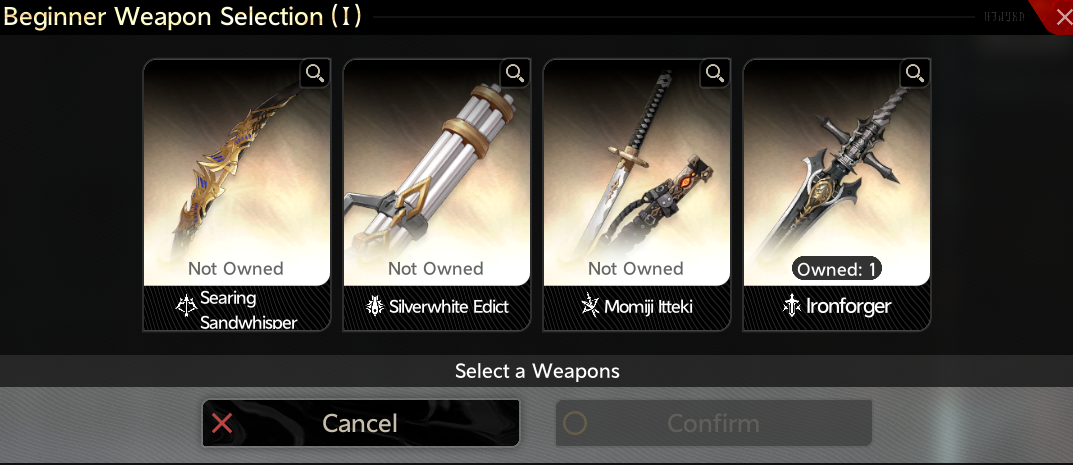Click magnifier on Momiji Itteki card
This screenshot has width=1073, height=465.
tap(714, 74)
